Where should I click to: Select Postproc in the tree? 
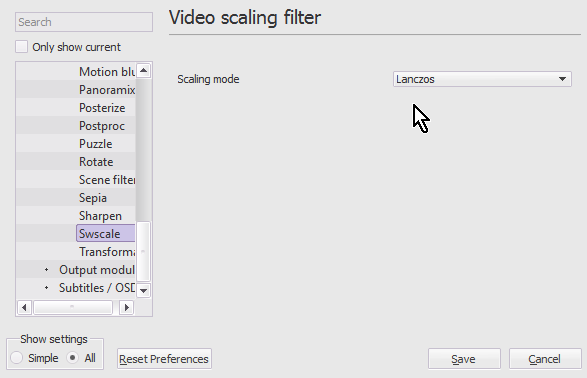pyautogui.click(x=102, y=126)
